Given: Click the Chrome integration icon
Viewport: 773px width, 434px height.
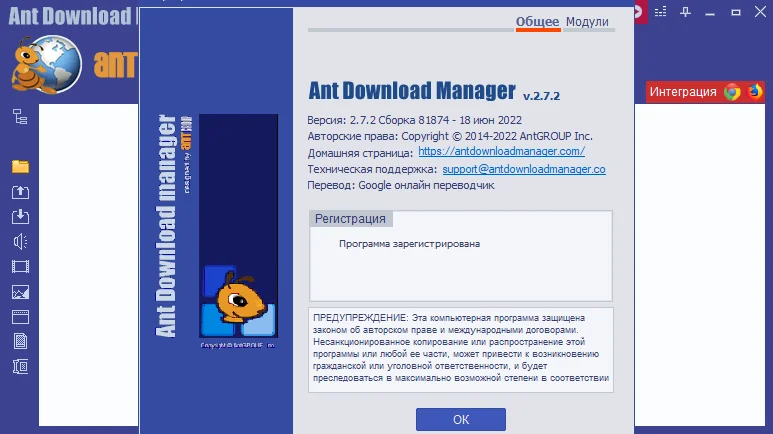Looking at the screenshot, I should coord(732,92).
